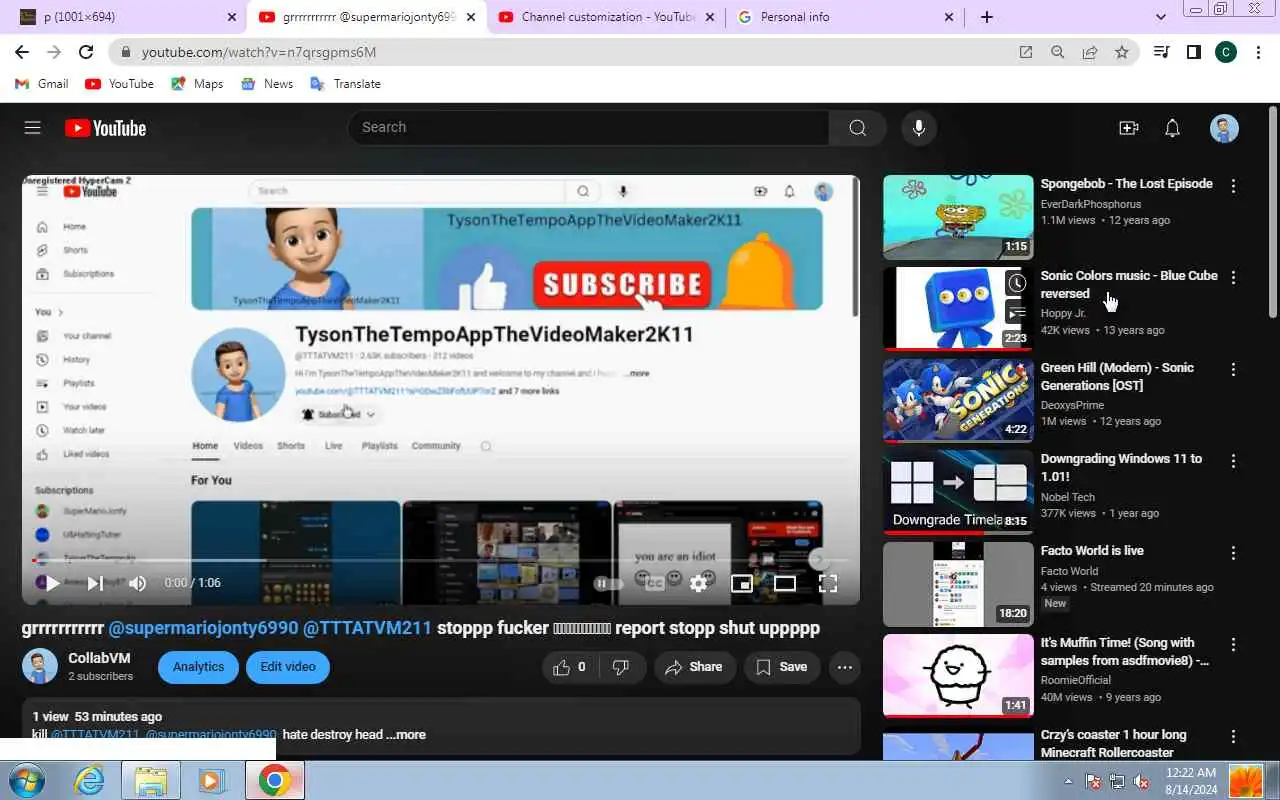This screenshot has height=800, width=1280.
Task: Open the notifications bell
Action: coord(1172,128)
